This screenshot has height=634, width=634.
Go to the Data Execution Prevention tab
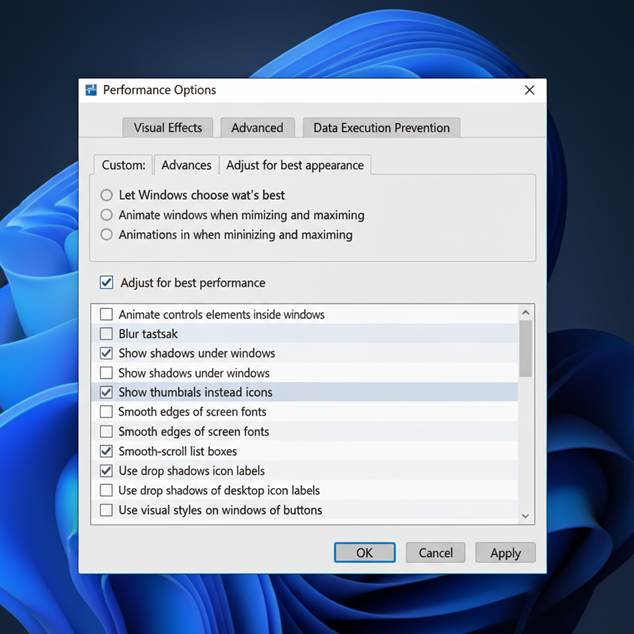tap(381, 127)
